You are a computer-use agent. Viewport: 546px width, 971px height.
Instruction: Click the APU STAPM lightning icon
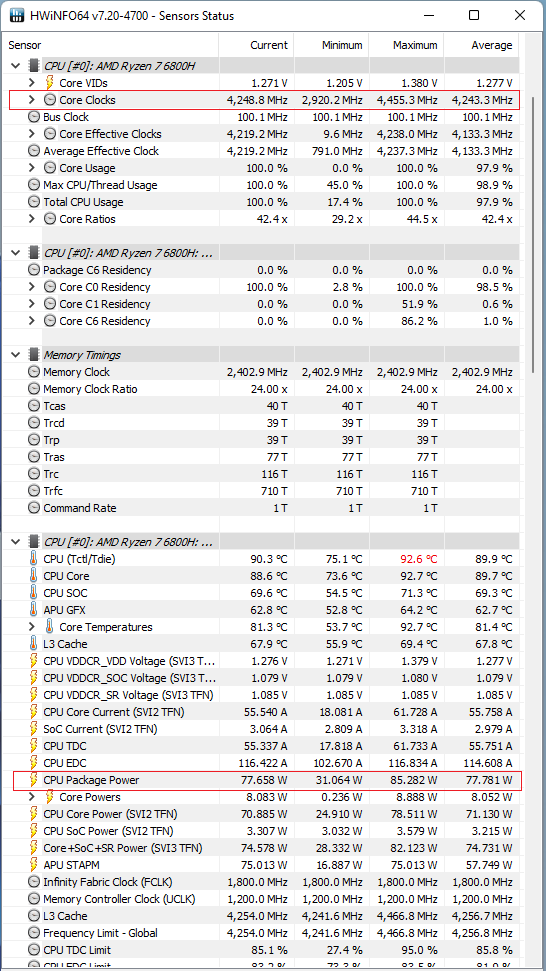tap(34, 864)
